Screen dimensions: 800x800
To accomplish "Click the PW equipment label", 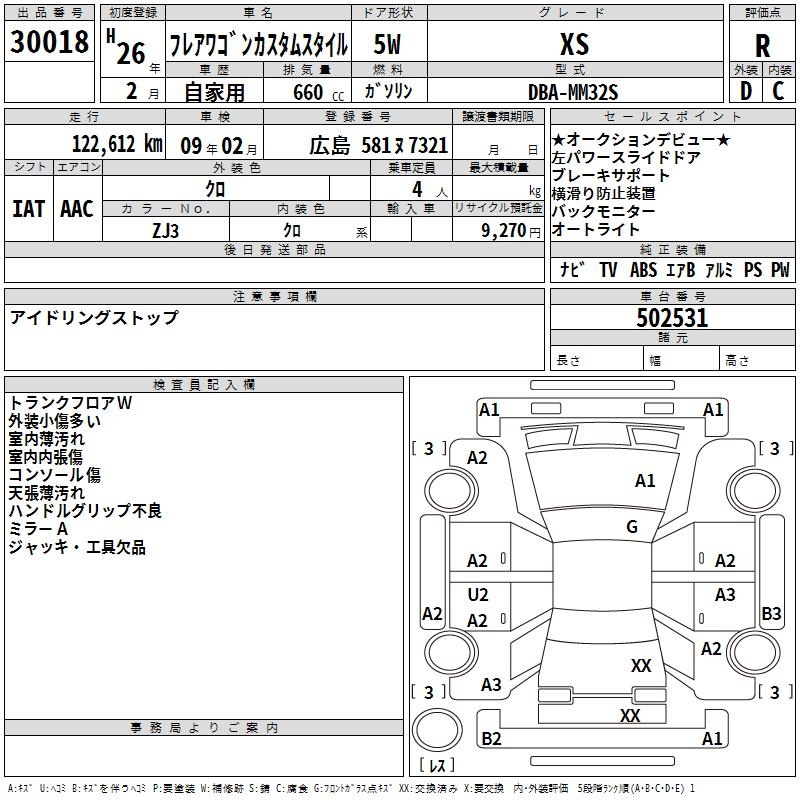I will 780,270.
